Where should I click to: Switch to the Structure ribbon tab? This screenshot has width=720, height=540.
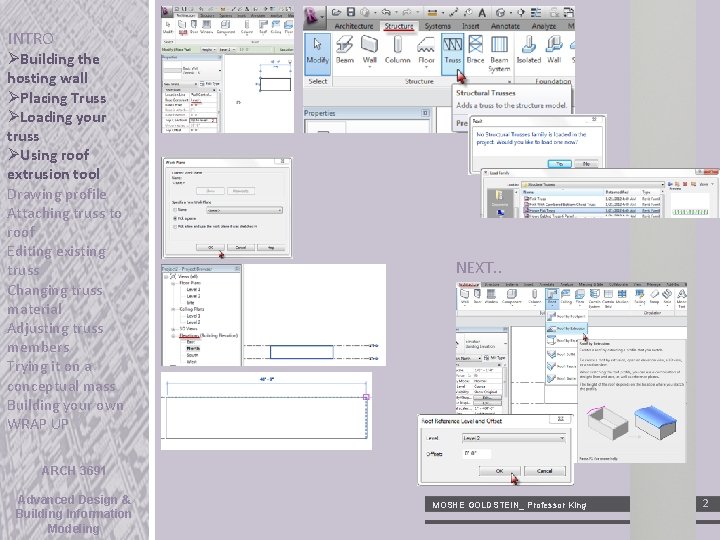[399, 26]
